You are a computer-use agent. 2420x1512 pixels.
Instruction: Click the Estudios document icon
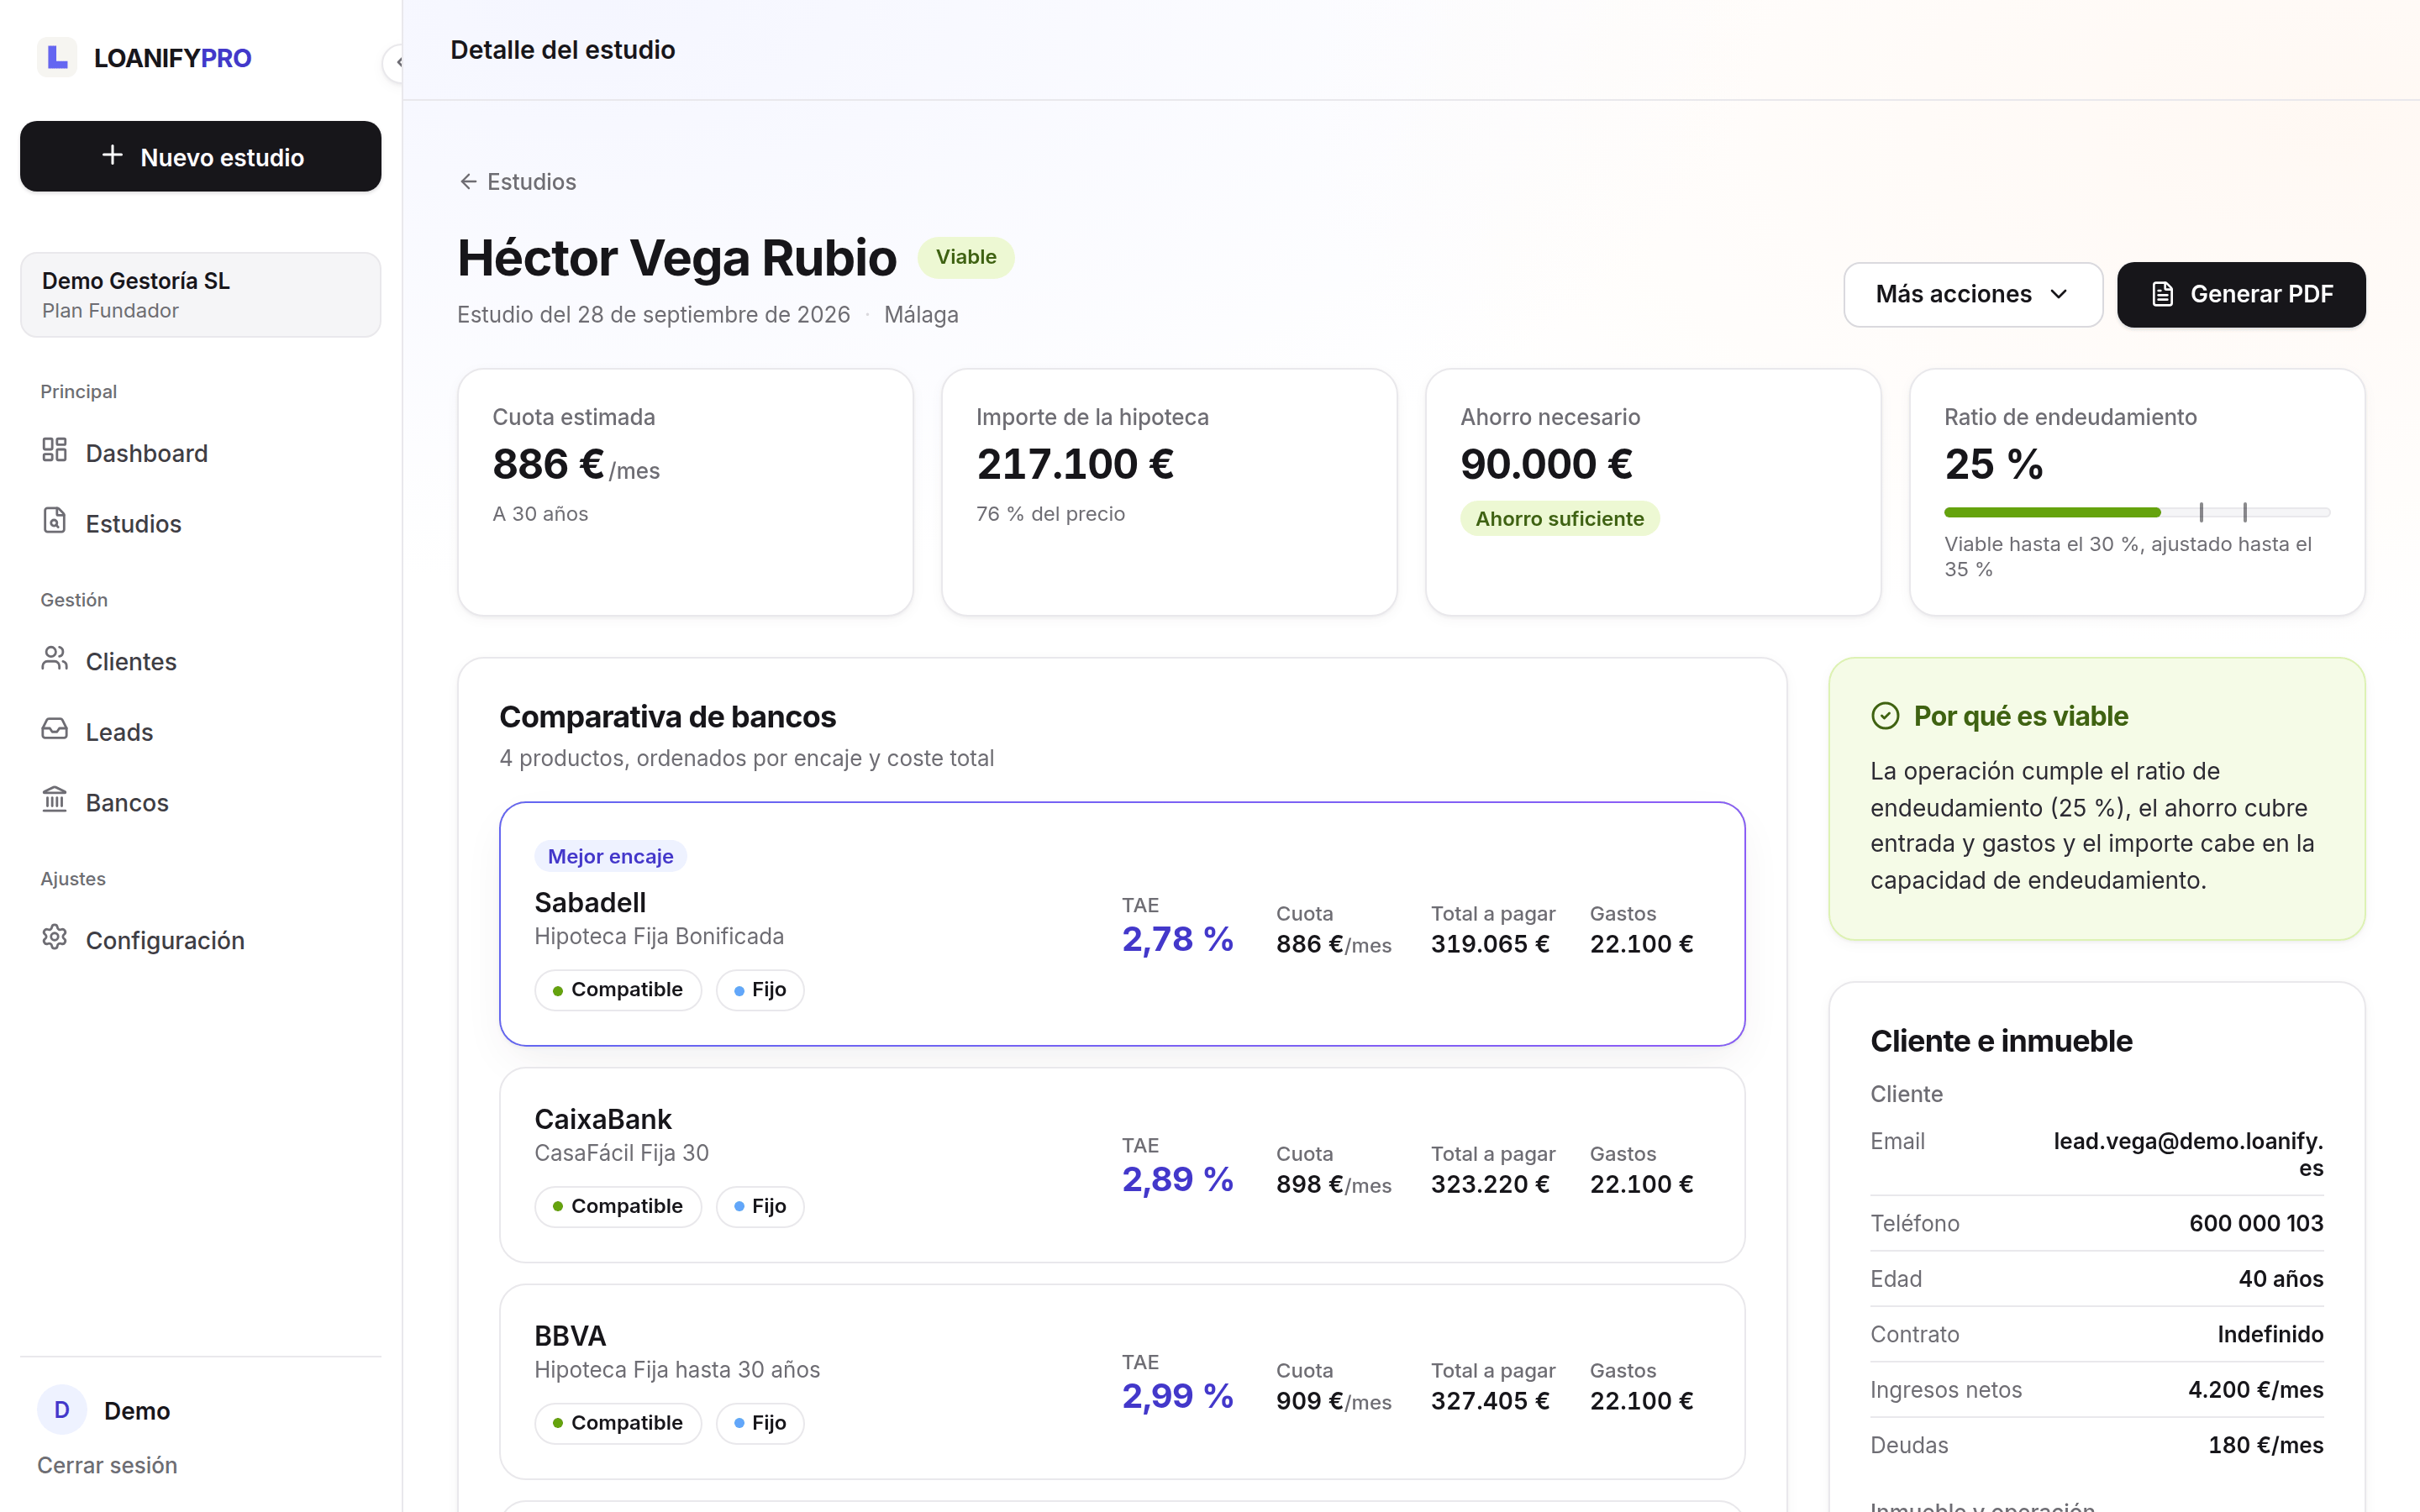55,521
